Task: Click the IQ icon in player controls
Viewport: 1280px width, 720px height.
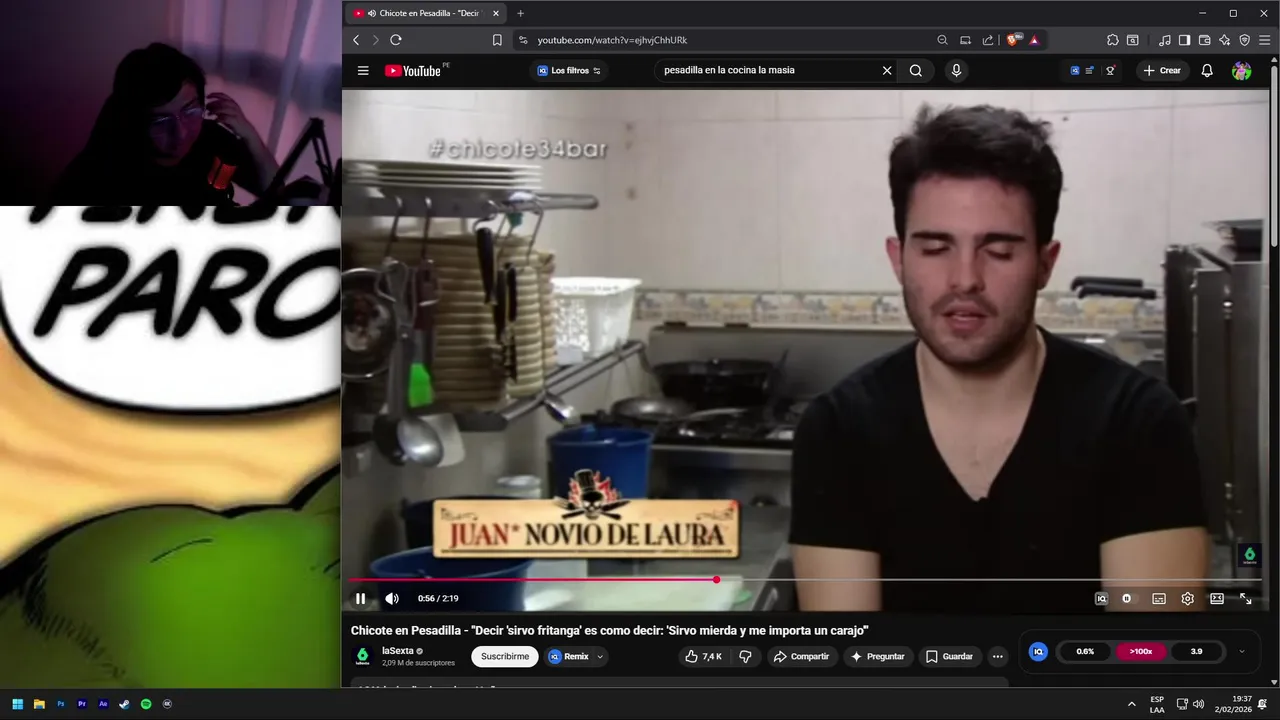Action: (x=1101, y=599)
